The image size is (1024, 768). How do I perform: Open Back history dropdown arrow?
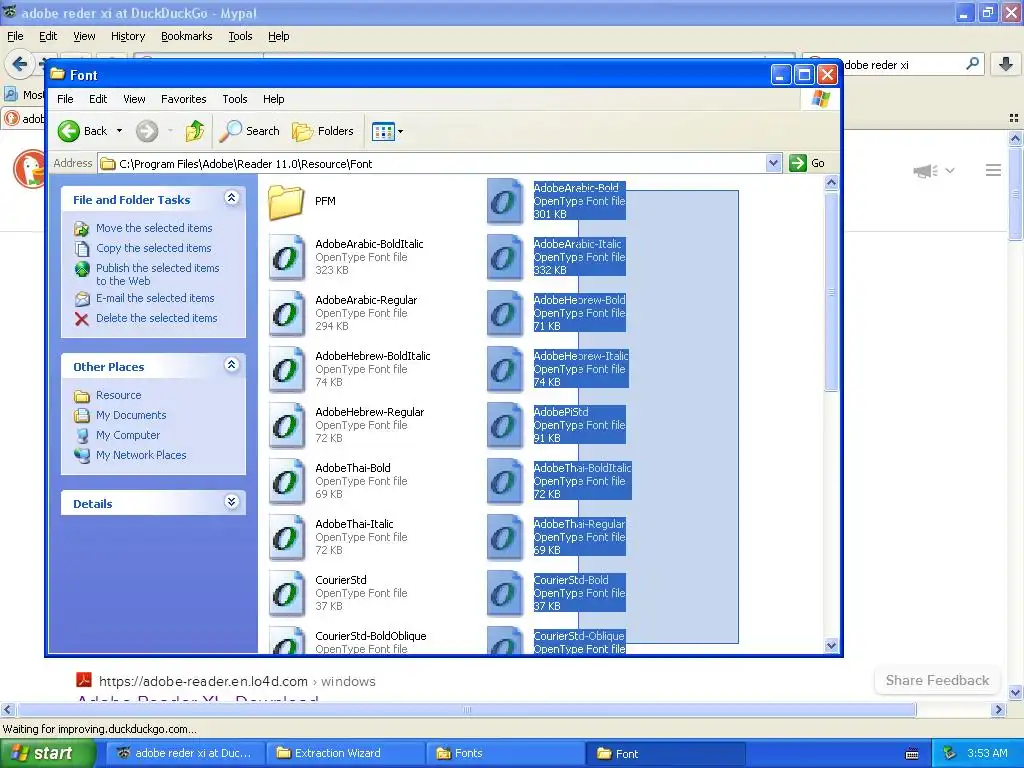pos(120,131)
